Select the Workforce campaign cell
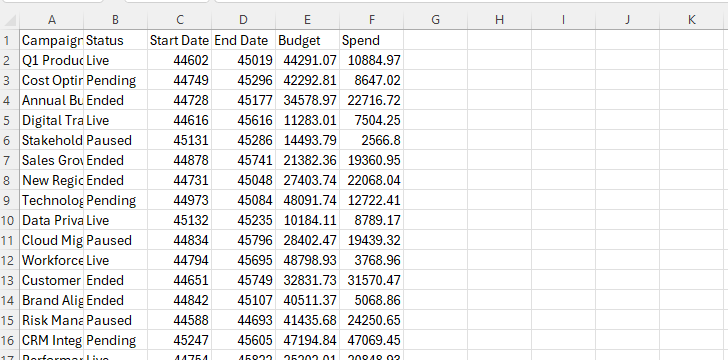This screenshot has width=728, height=360. coord(52,260)
